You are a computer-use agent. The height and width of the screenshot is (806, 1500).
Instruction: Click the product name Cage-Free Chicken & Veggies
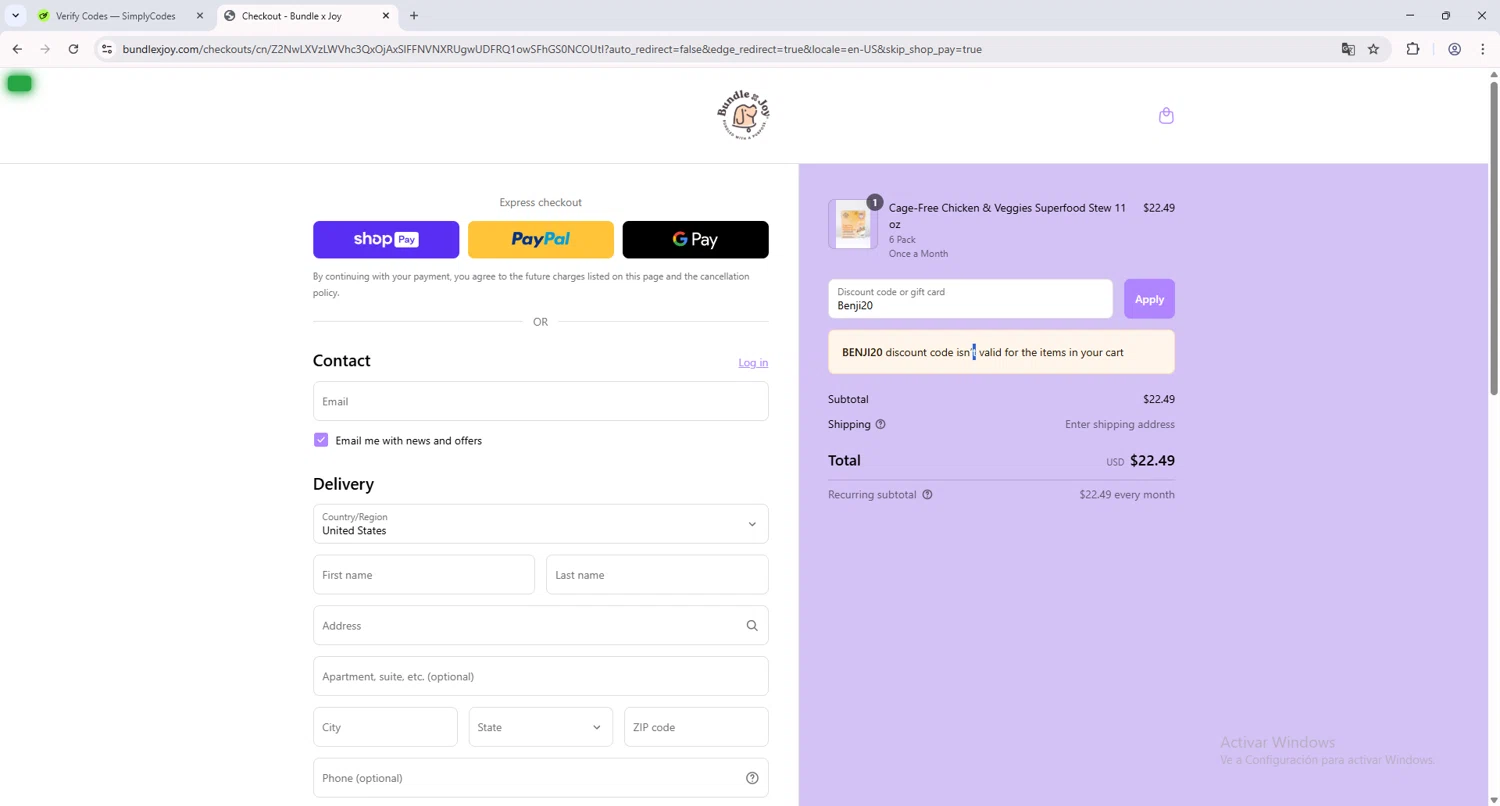[x=1007, y=216]
